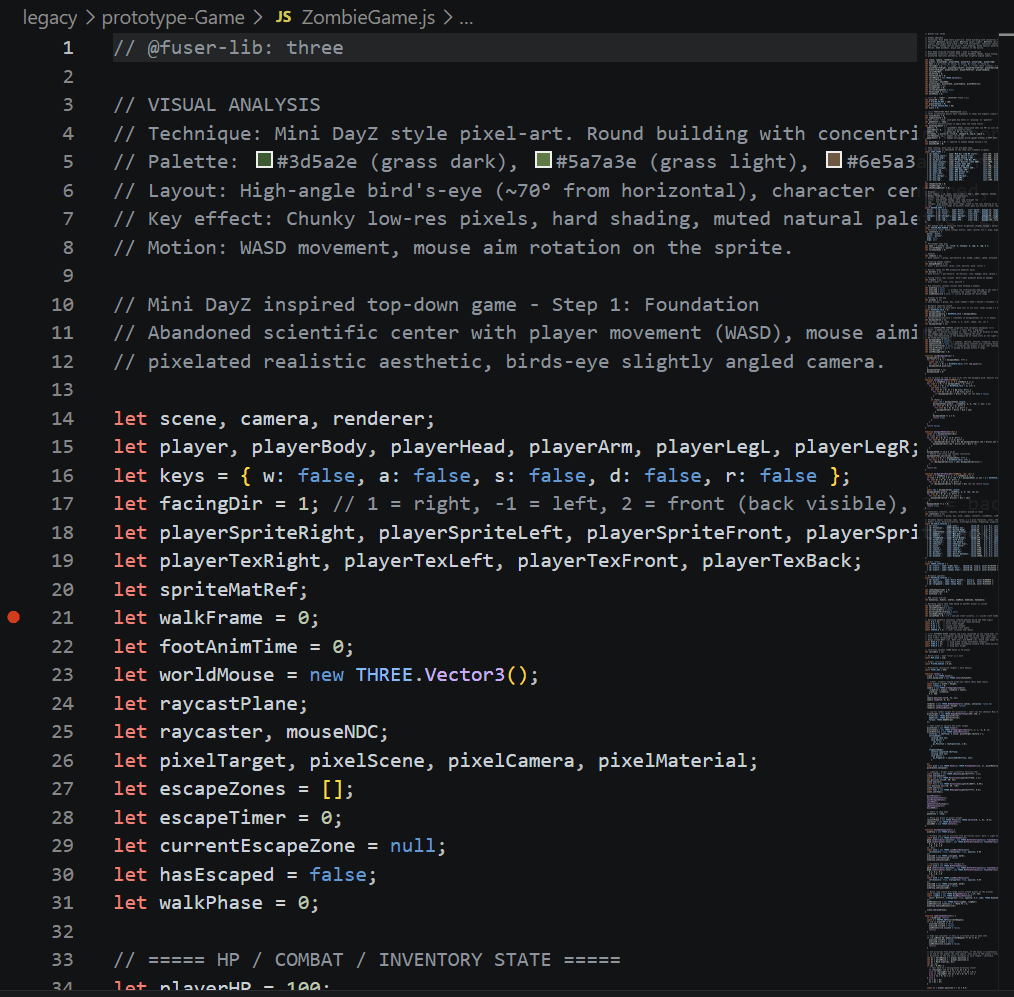Open color picker for #5a7a3e swatch
1014x997 pixels.
(544, 159)
